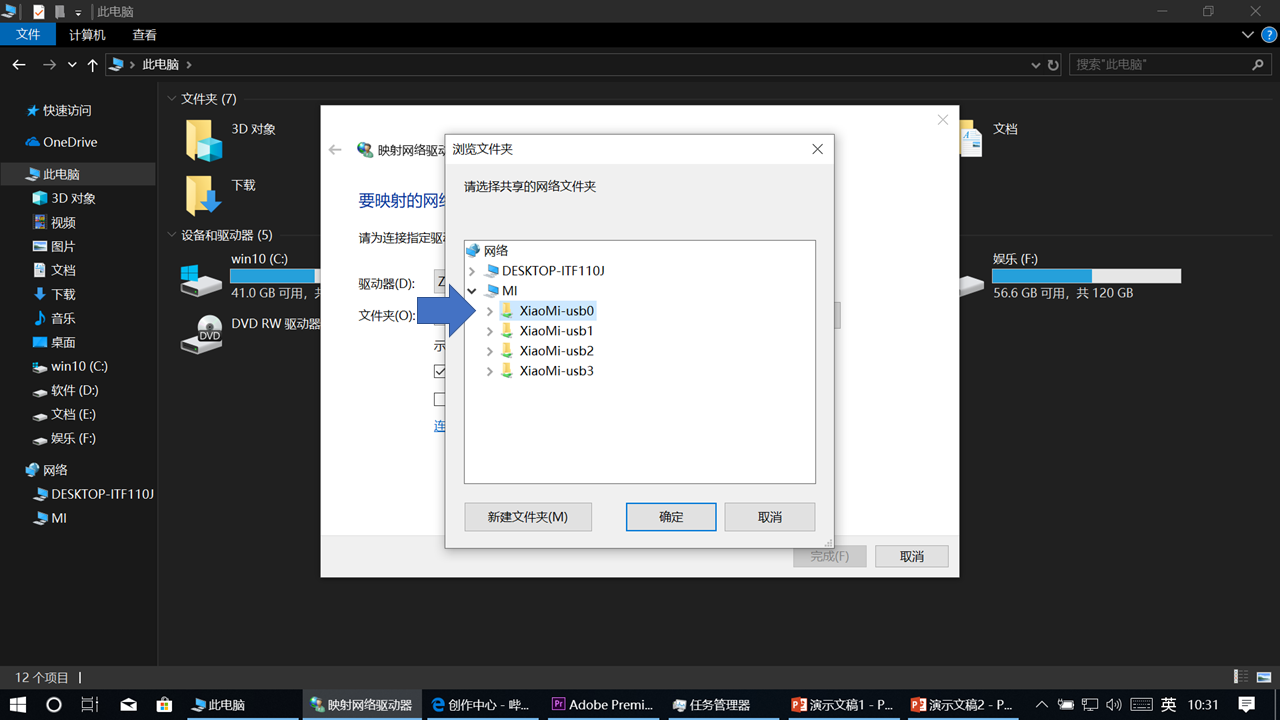Click back arrow in Map Network Drive dialog
Screen dimensions: 1280x720
click(x=335, y=150)
